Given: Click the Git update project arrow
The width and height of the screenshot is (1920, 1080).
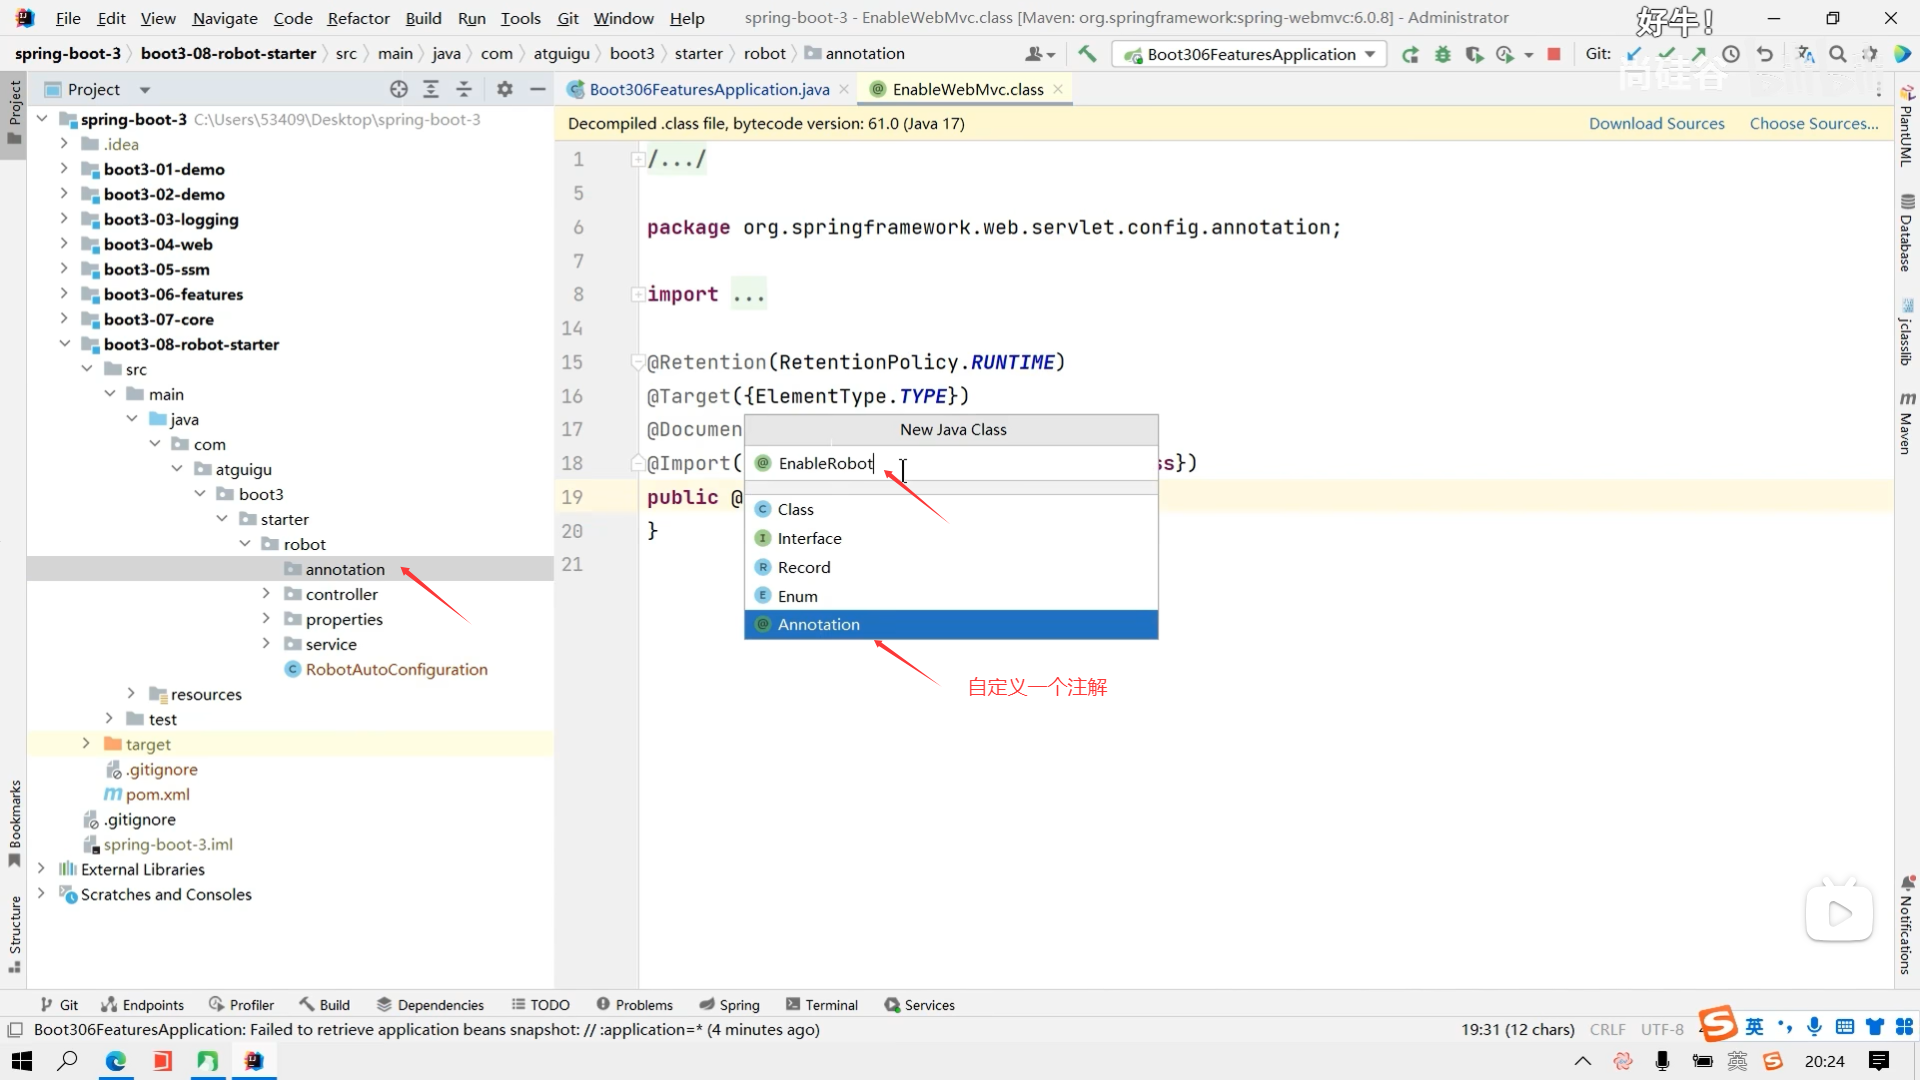Looking at the screenshot, I should (1634, 54).
